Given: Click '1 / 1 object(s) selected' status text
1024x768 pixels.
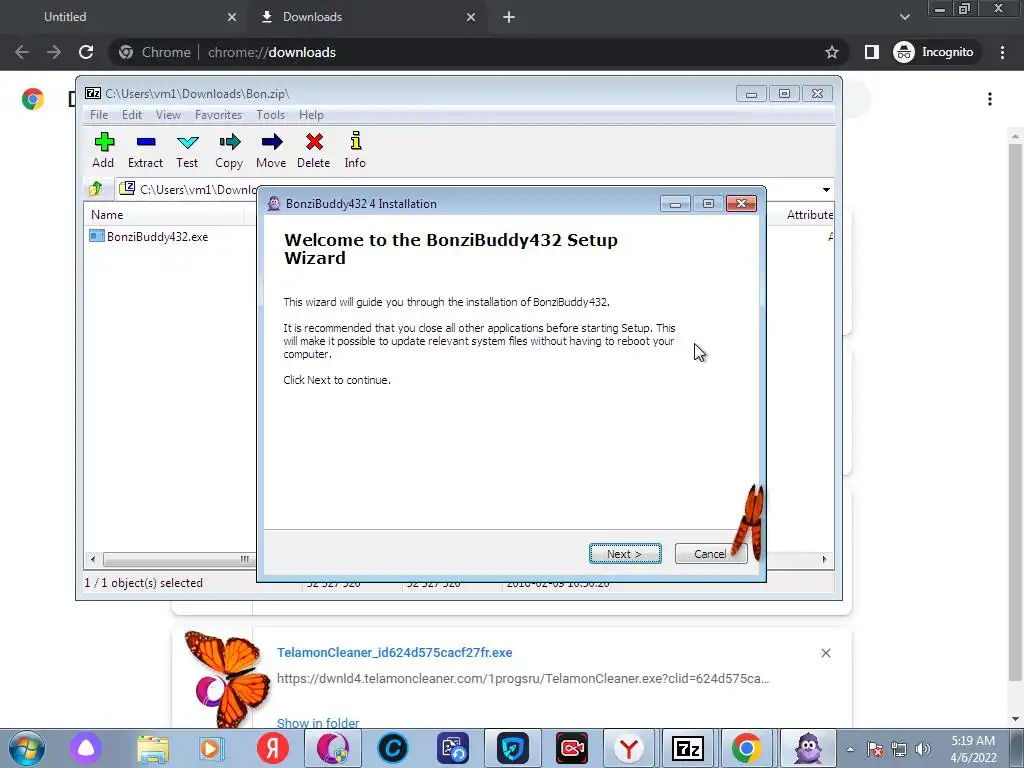Looking at the screenshot, I should pyautogui.click(x=144, y=583).
